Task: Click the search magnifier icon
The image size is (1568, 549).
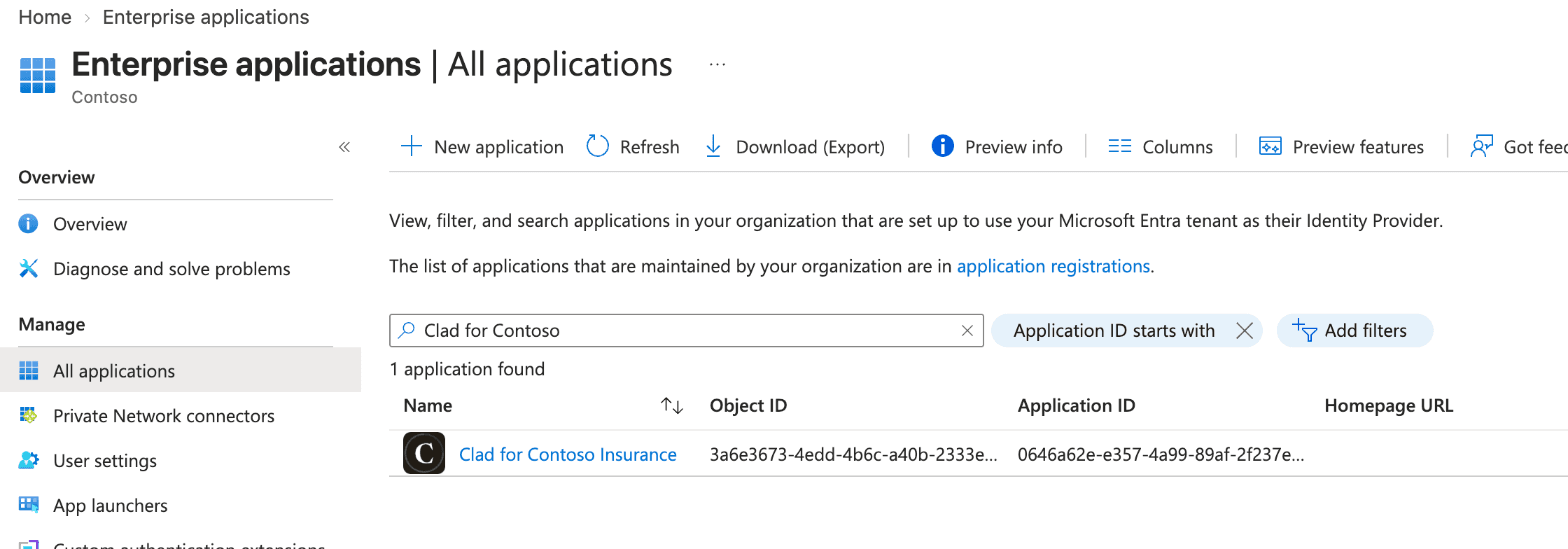Action: pos(406,330)
